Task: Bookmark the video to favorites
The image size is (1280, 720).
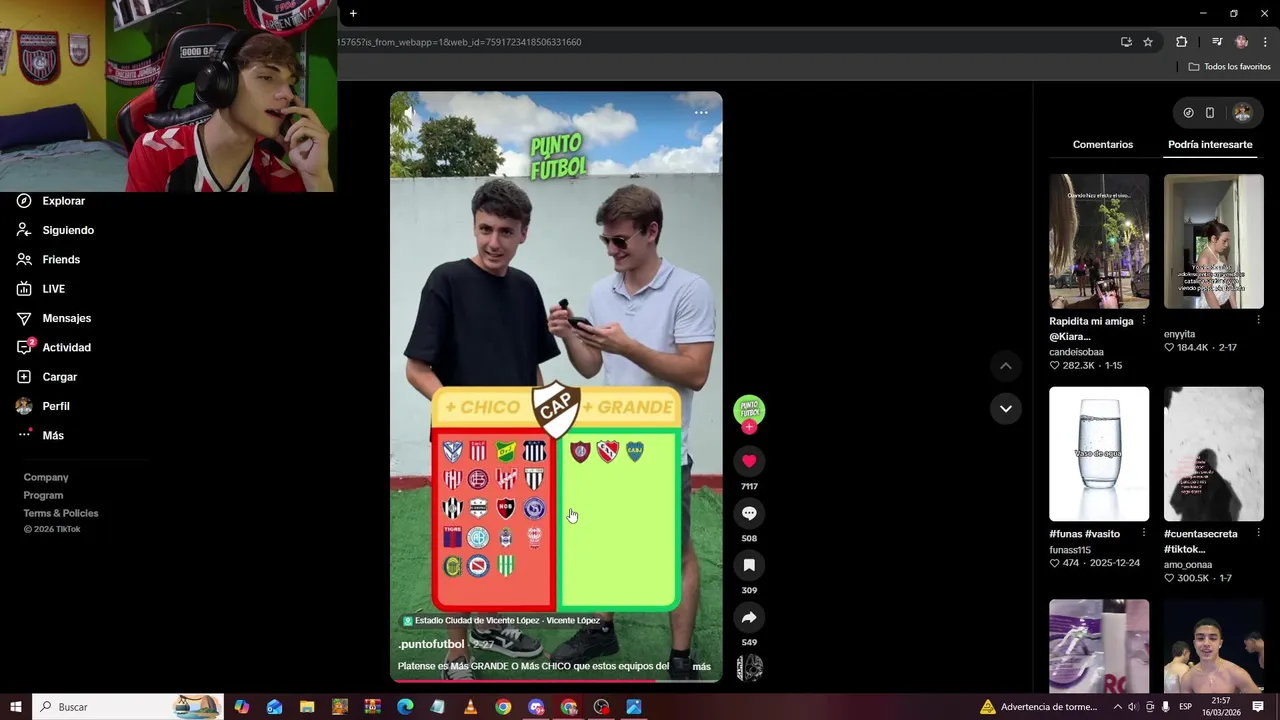Action: (749, 565)
